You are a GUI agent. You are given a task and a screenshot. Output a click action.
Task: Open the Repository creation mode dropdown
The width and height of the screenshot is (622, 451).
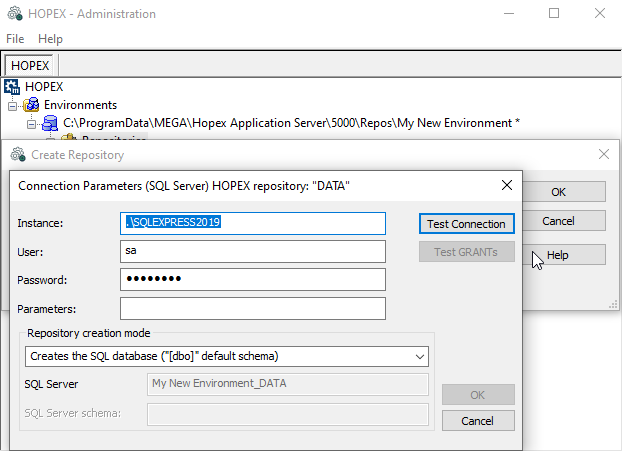[x=419, y=355]
